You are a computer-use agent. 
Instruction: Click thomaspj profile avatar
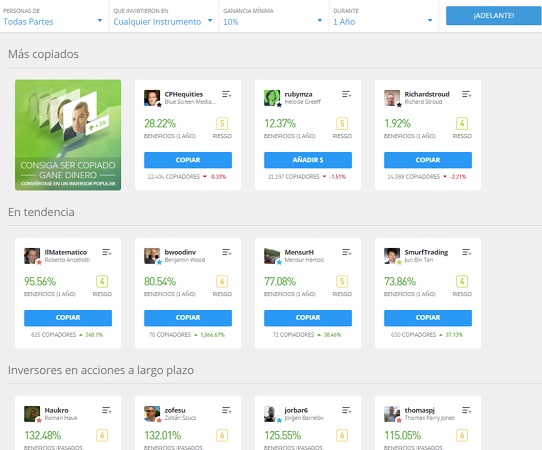pos(392,414)
